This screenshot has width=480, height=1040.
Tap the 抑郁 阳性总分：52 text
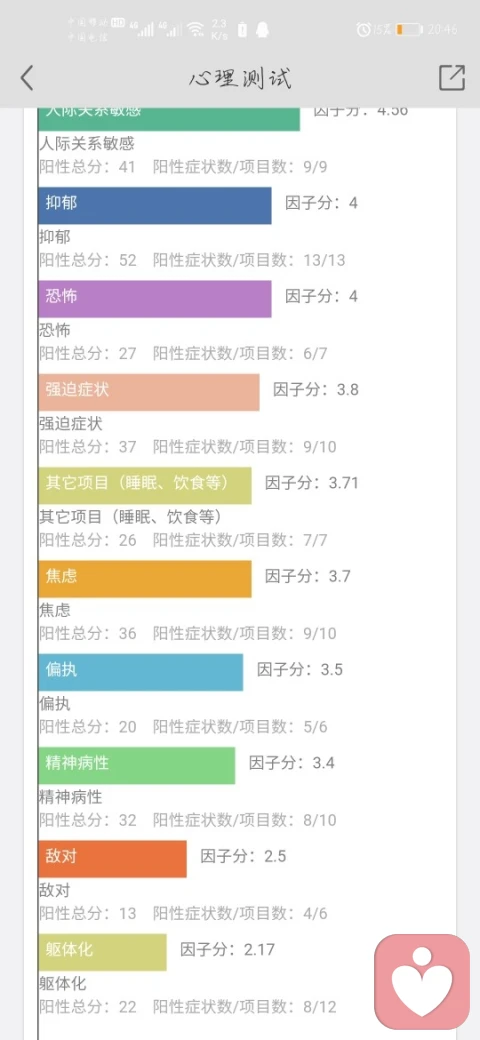(88, 260)
